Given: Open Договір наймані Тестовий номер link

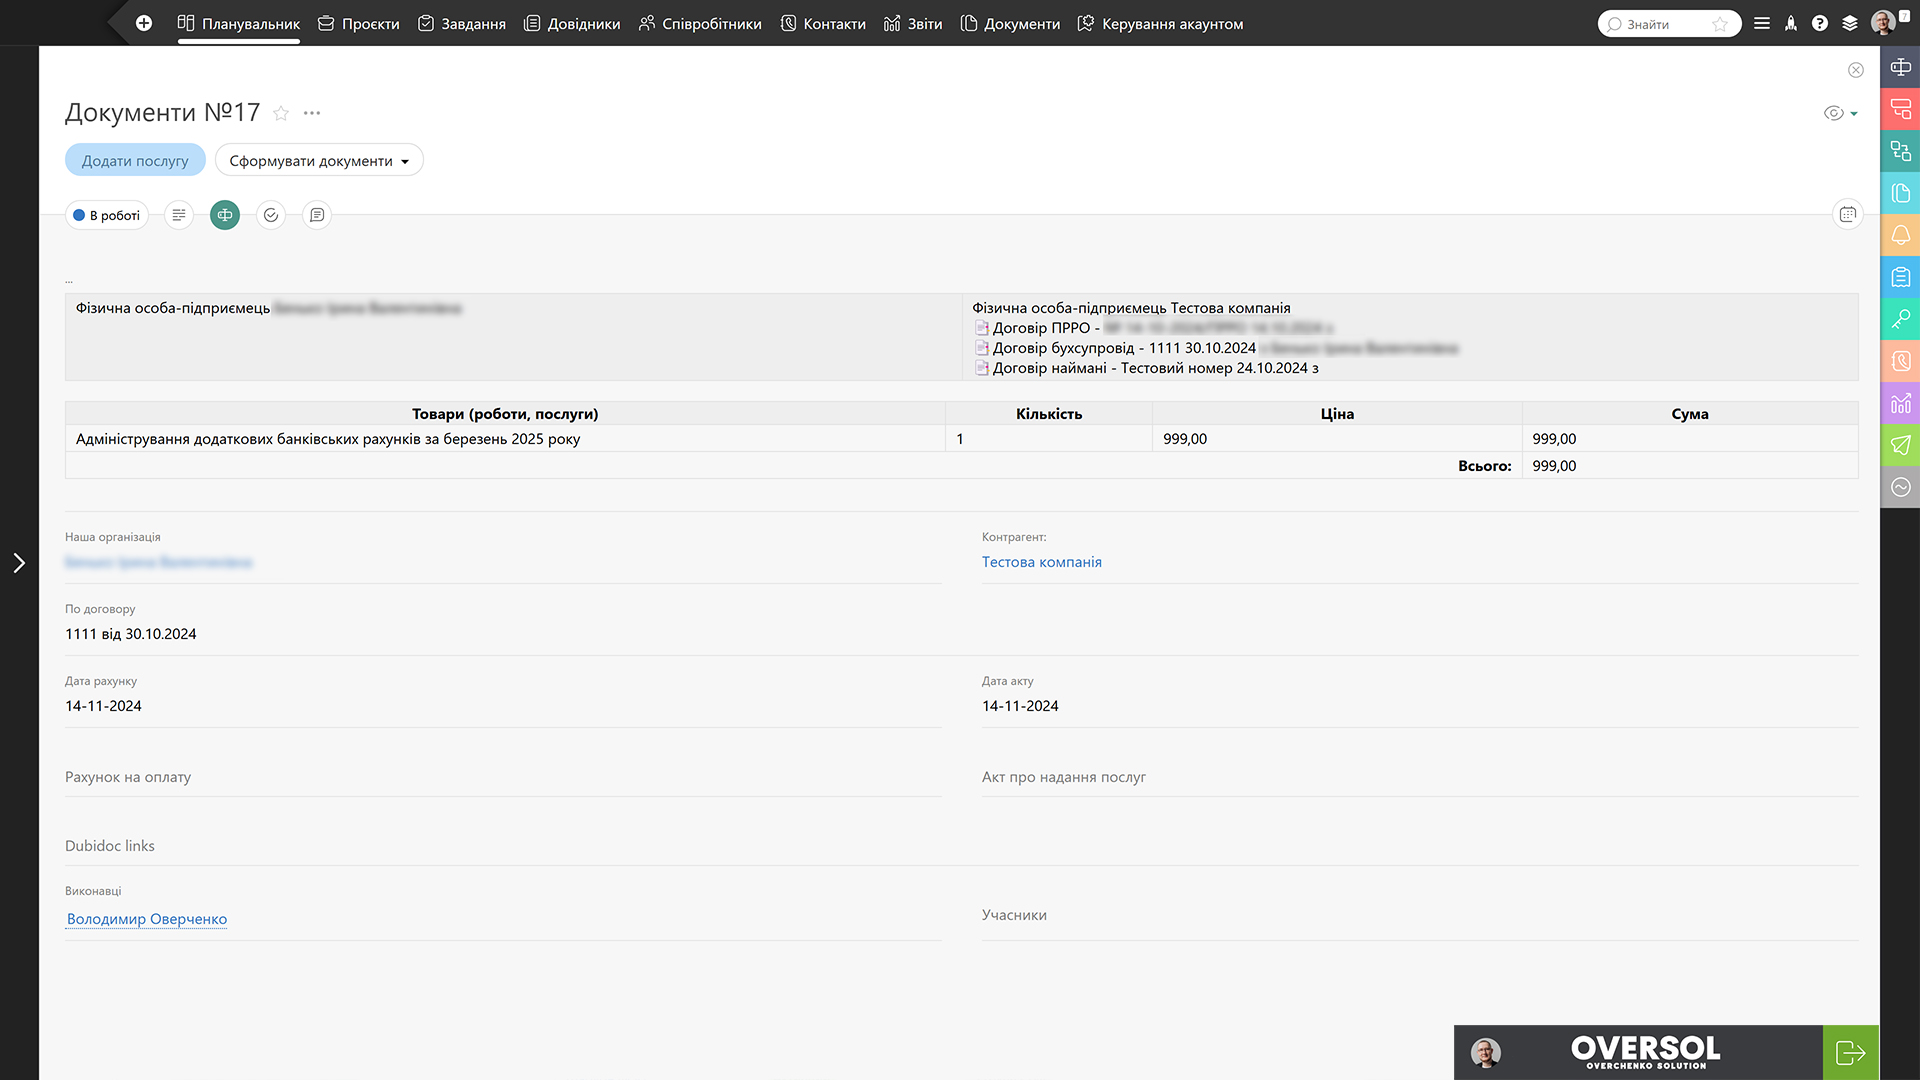Looking at the screenshot, I should 1147,368.
